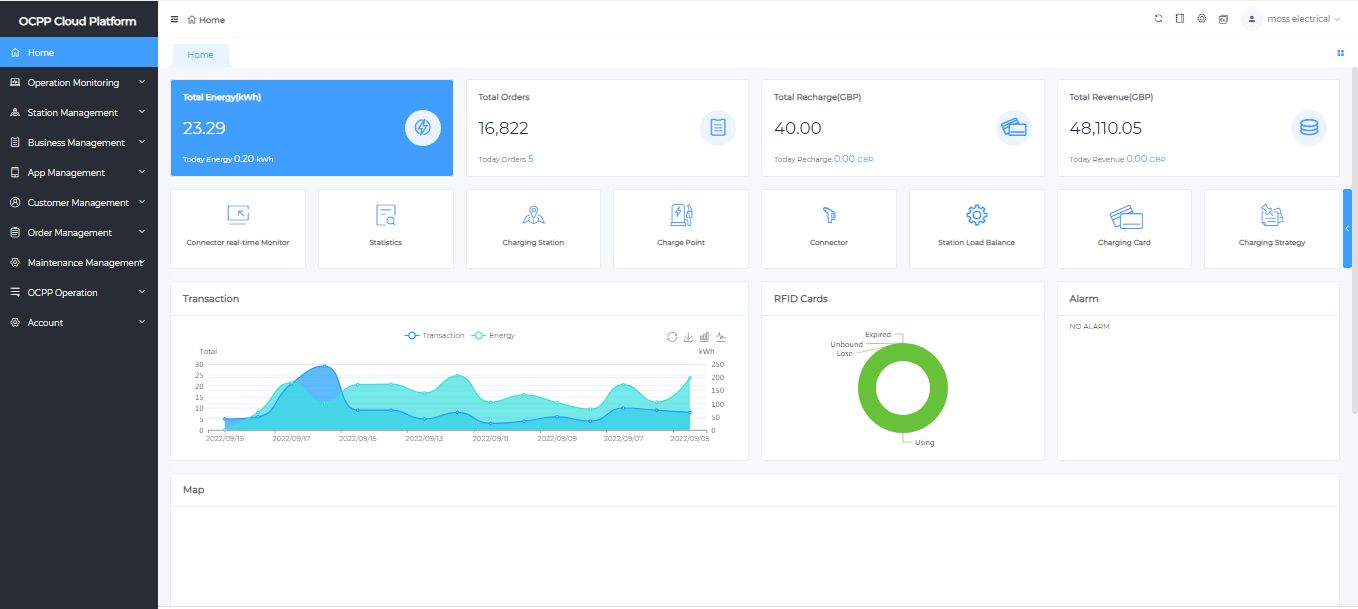Click the NO ALARM text
1358x609 pixels.
pos(1089,327)
